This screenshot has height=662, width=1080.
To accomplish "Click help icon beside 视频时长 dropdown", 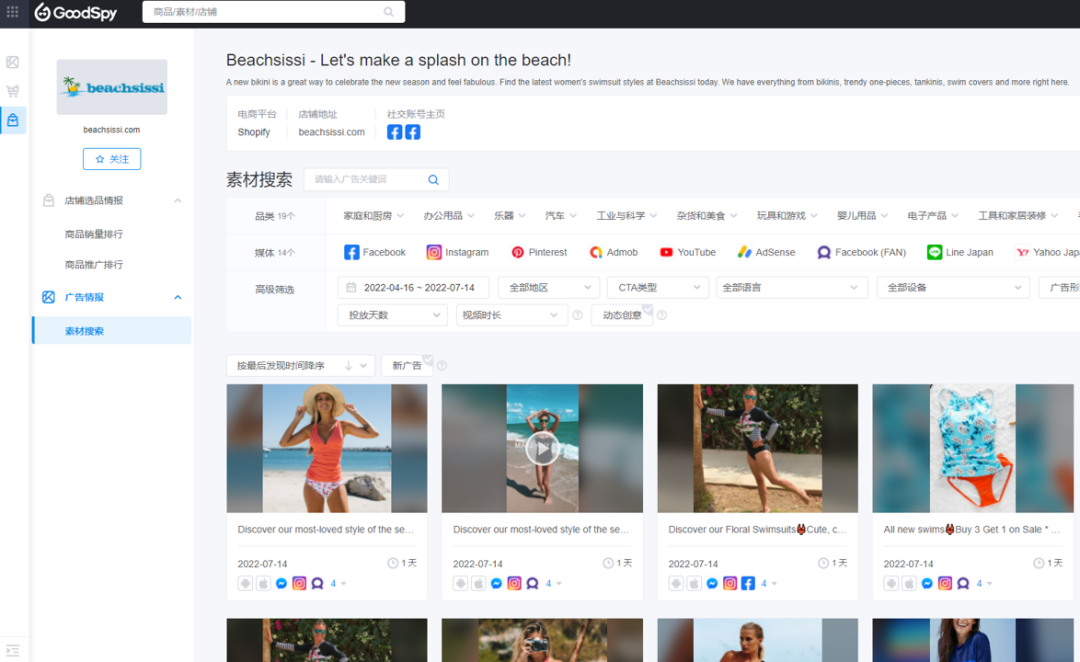I will 577,316.
